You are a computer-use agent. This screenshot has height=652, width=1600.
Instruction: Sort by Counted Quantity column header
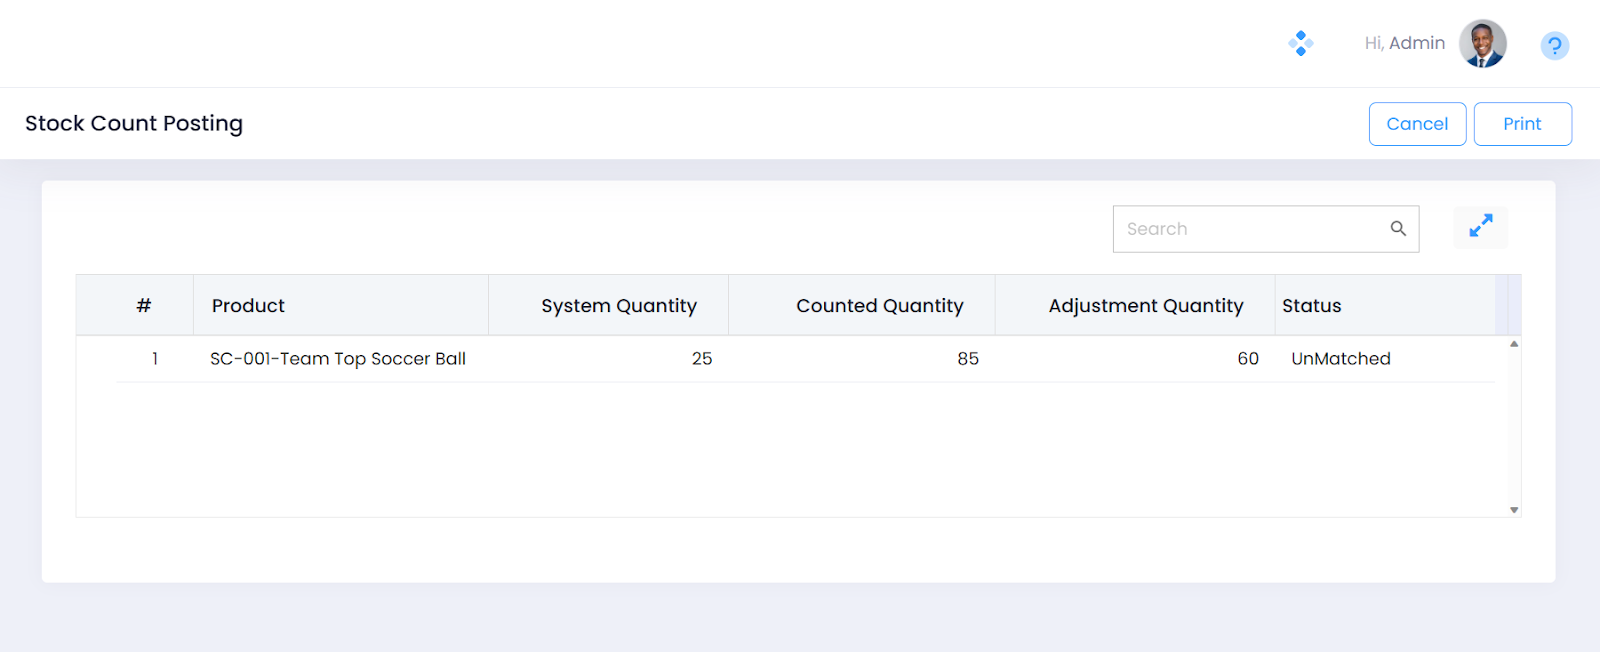pyautogui.click(x=879, y=306)
